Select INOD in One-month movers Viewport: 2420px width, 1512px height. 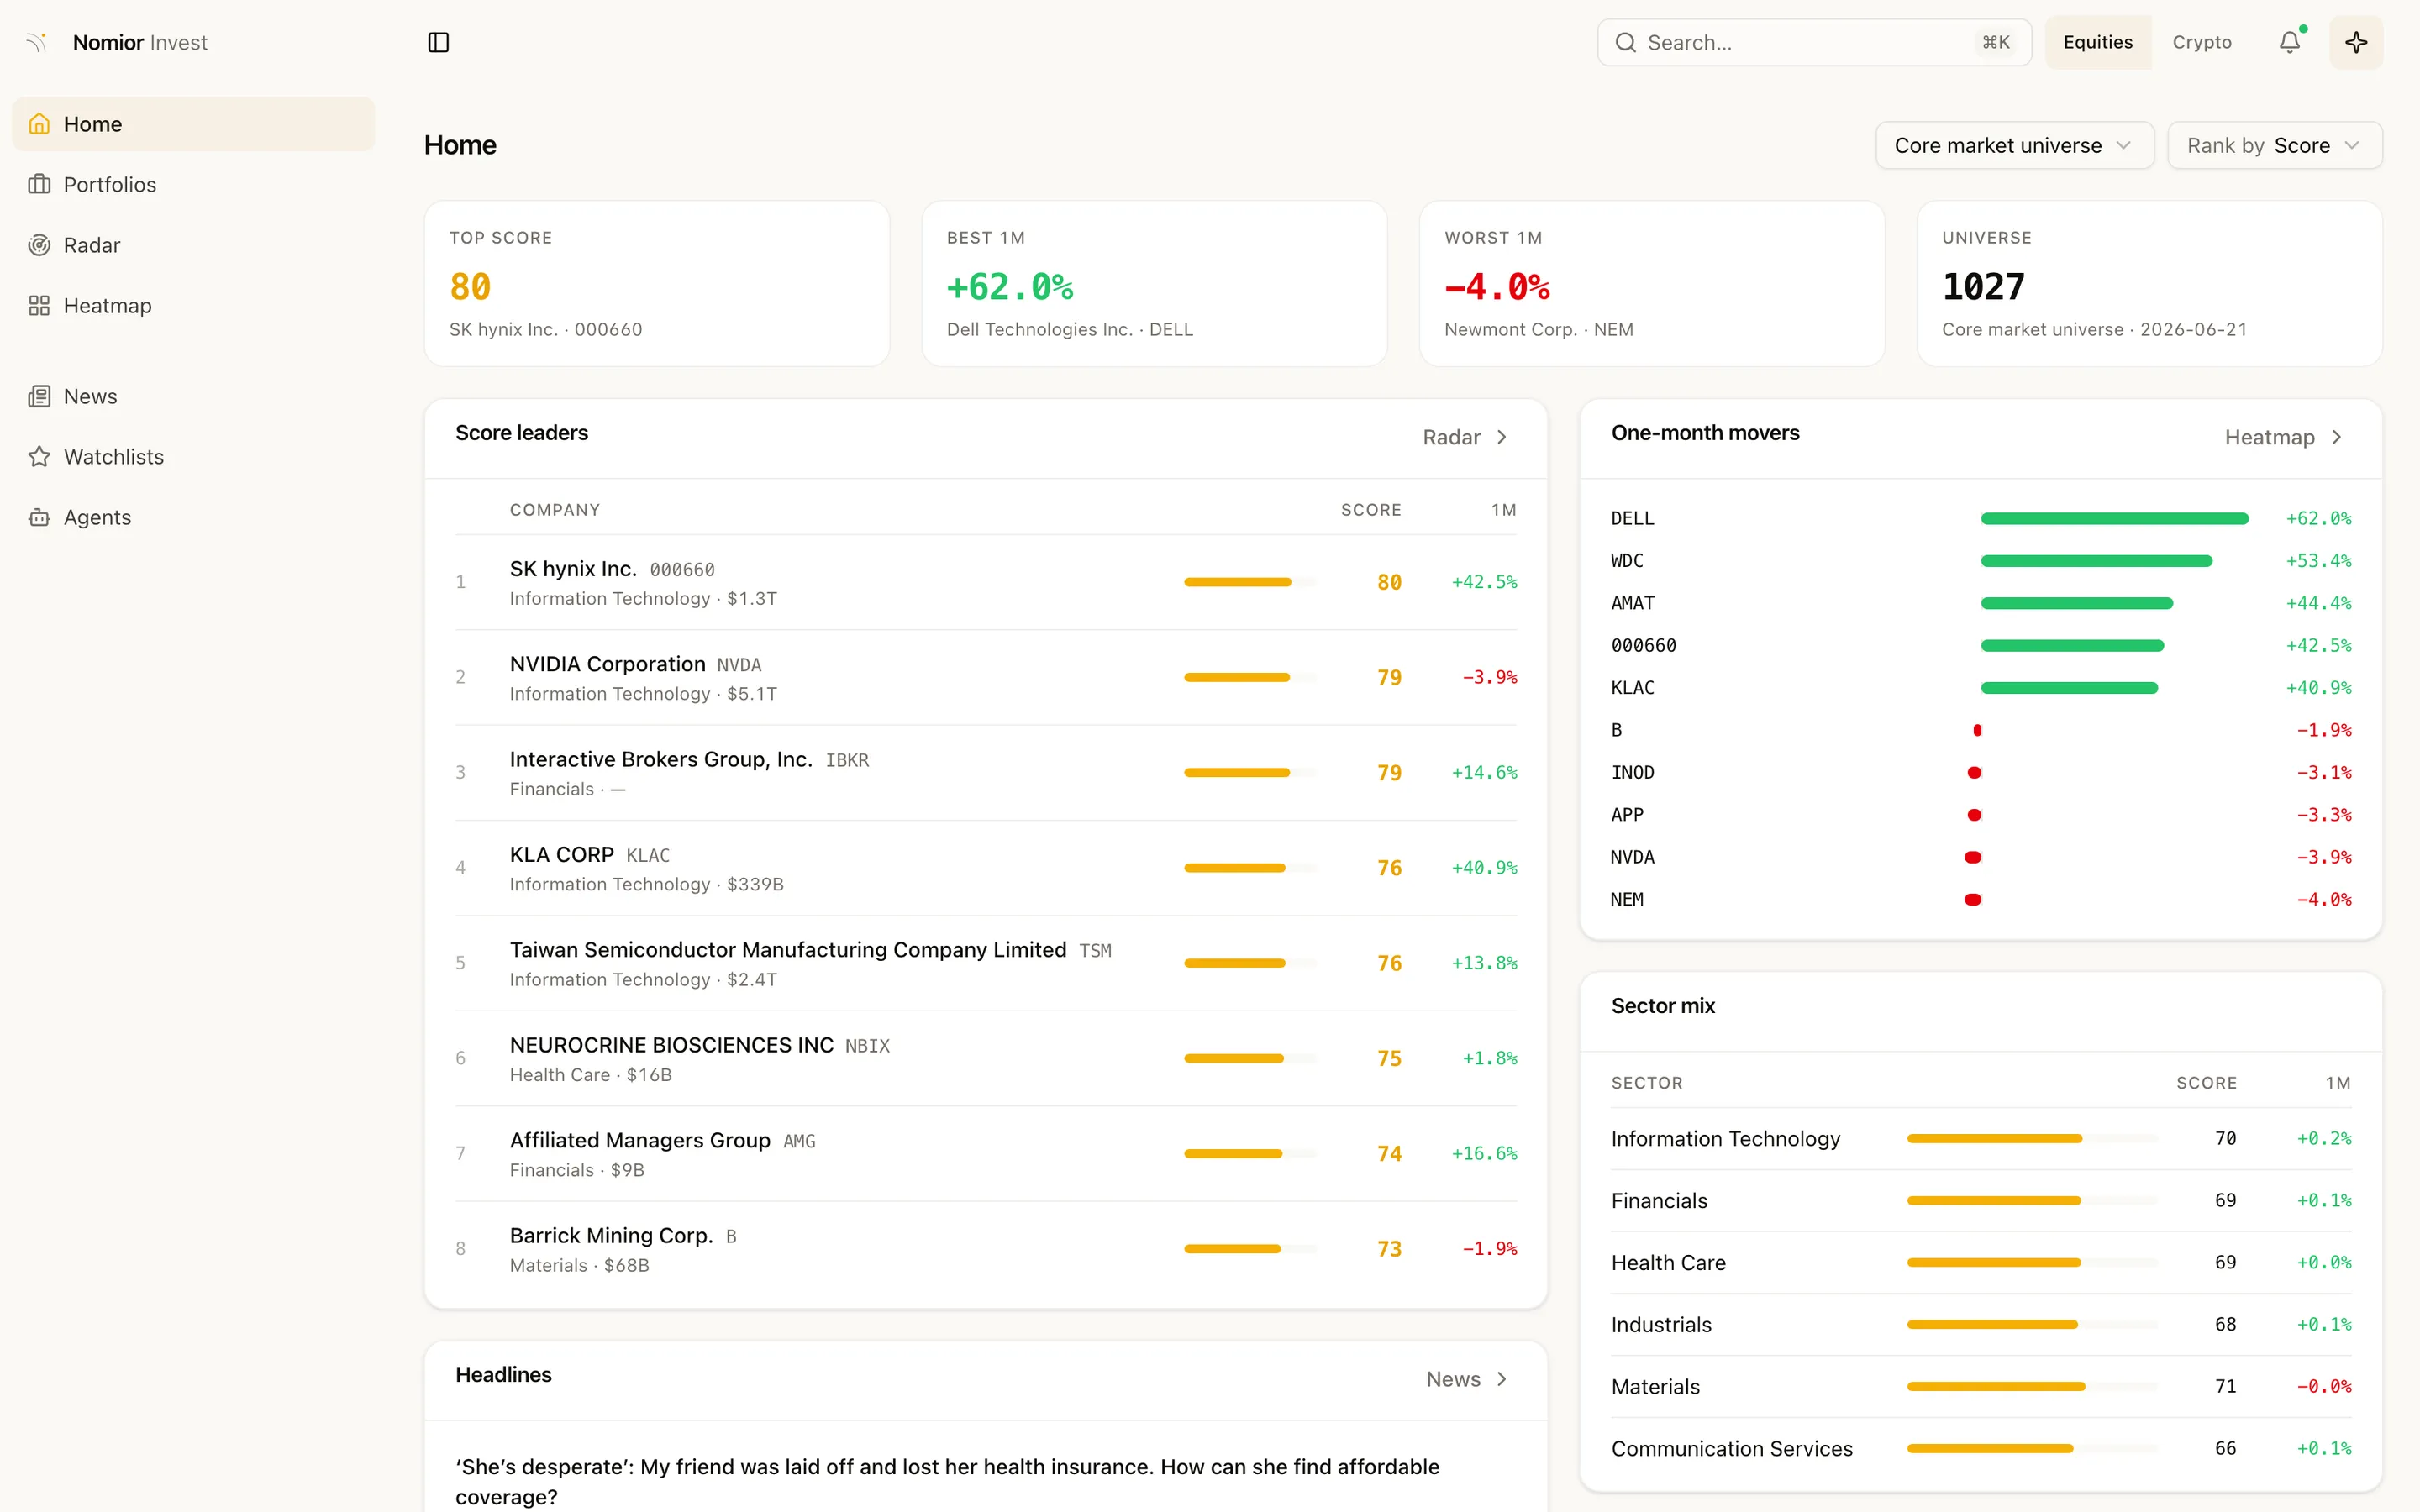[x=1981, y=772]
